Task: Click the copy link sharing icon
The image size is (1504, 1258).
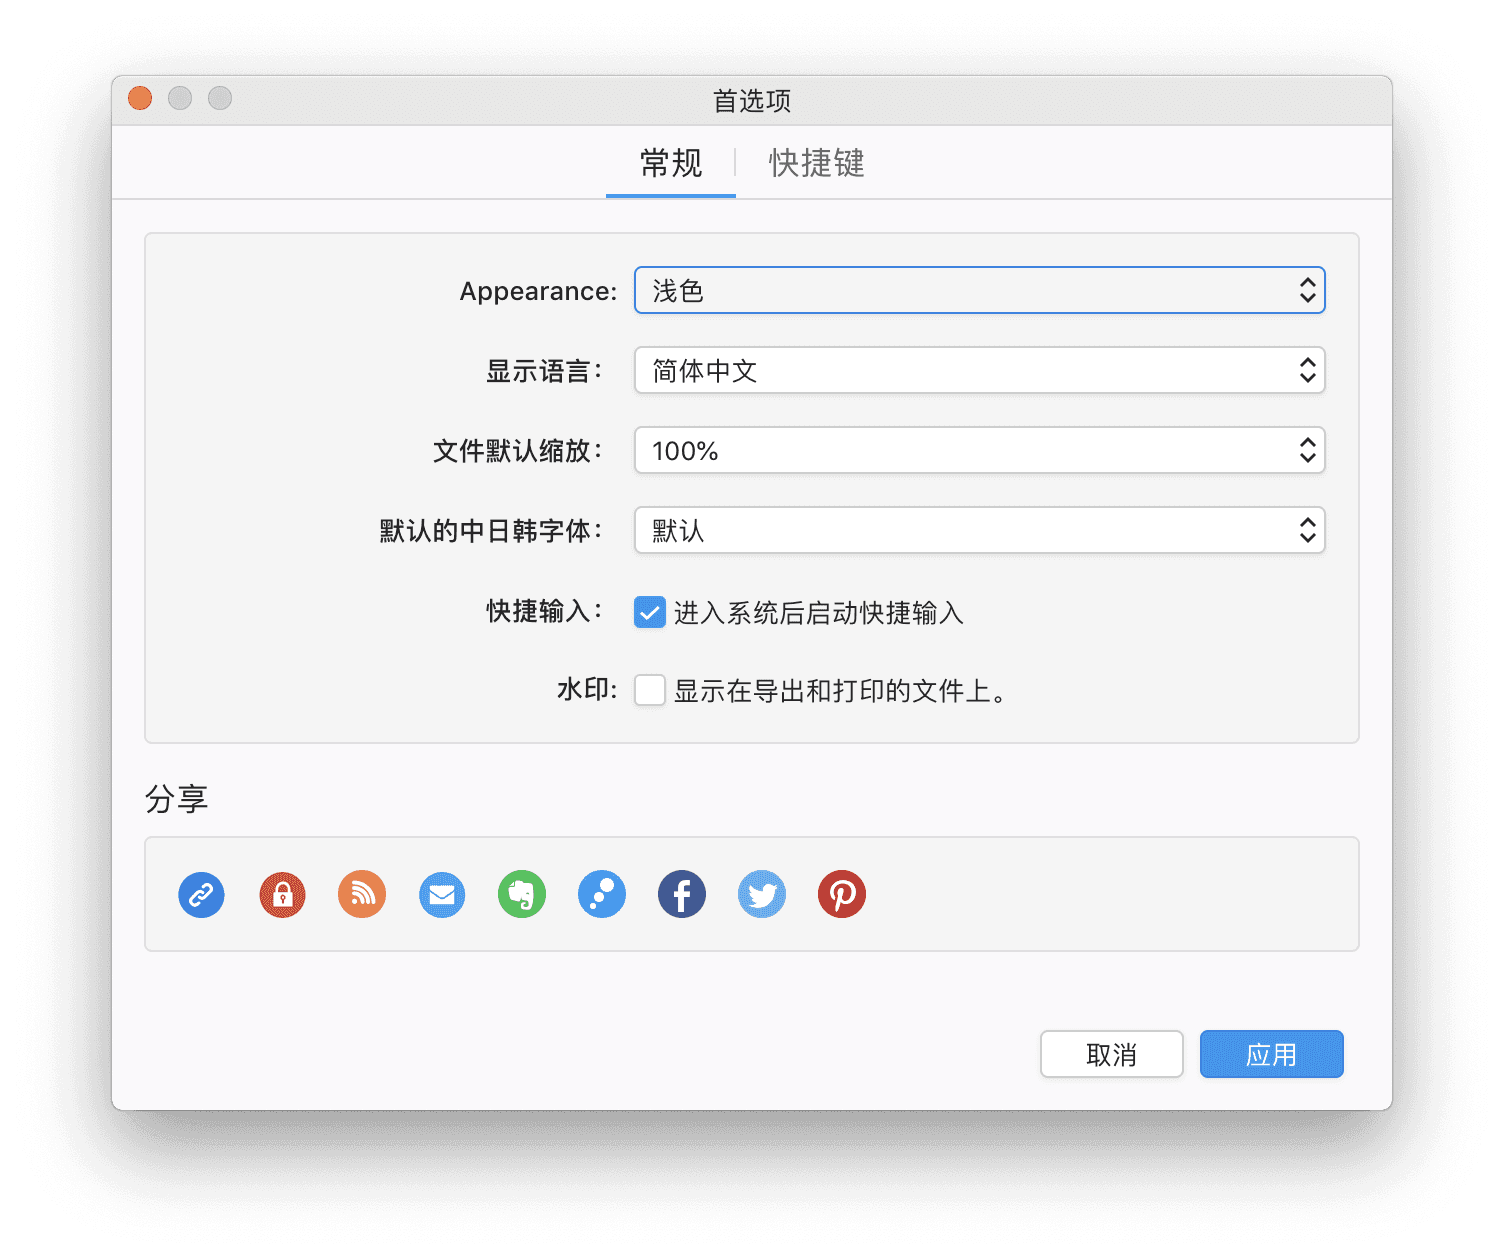Action: click(x=201, y=894)
